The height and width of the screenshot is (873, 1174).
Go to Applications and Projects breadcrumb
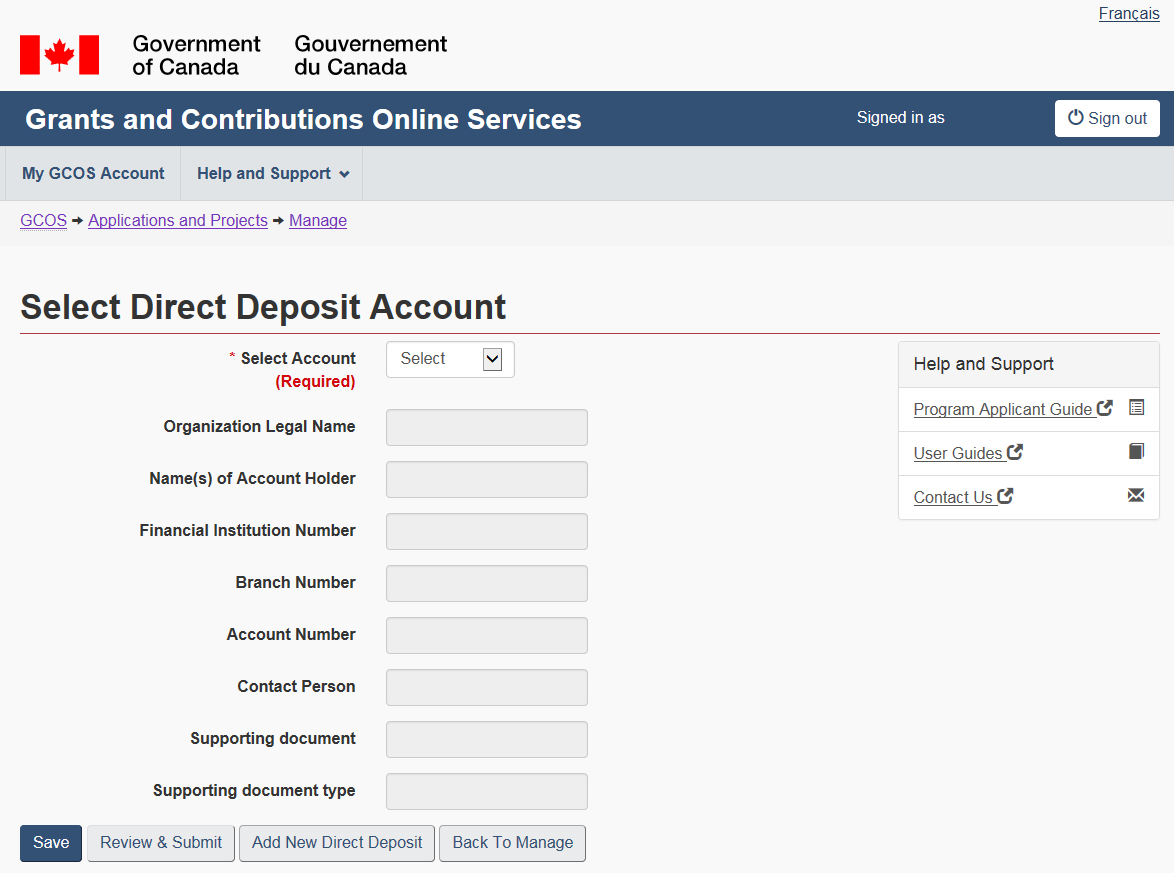tap(178, 221)
